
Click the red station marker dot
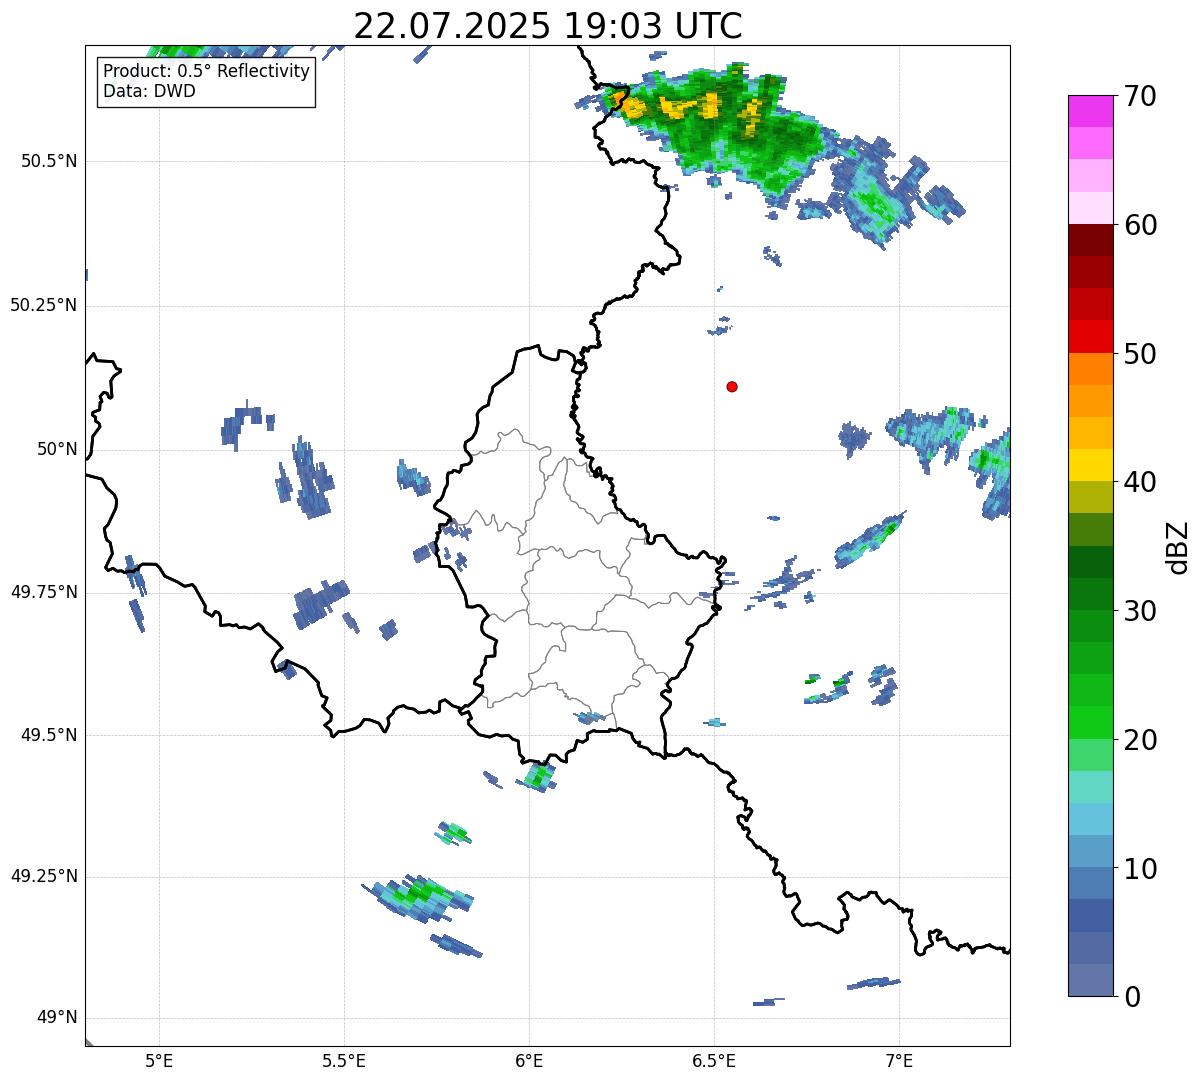(732, 386)
